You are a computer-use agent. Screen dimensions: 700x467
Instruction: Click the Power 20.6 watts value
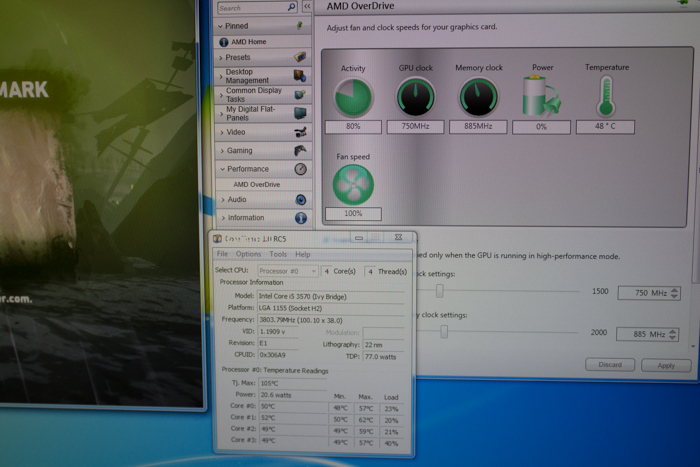coord(292,395)
